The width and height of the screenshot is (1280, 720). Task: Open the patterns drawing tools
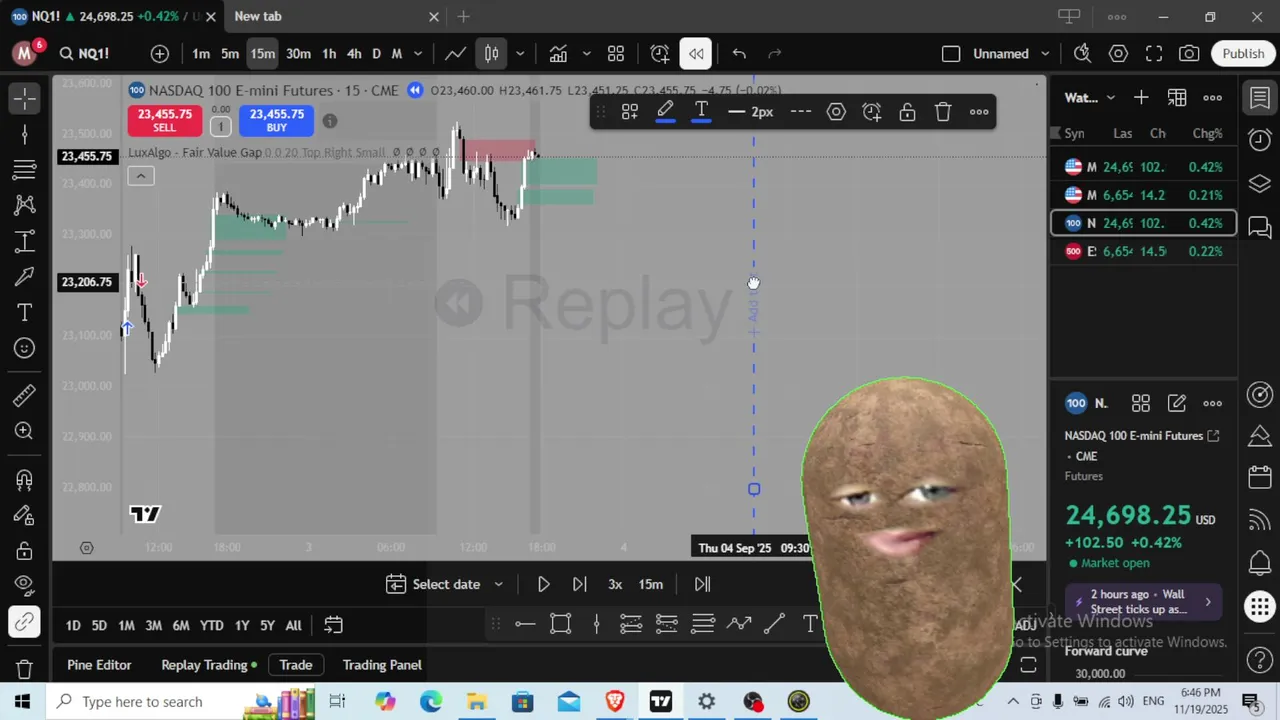pyautogui.click(x=25, y=205)
